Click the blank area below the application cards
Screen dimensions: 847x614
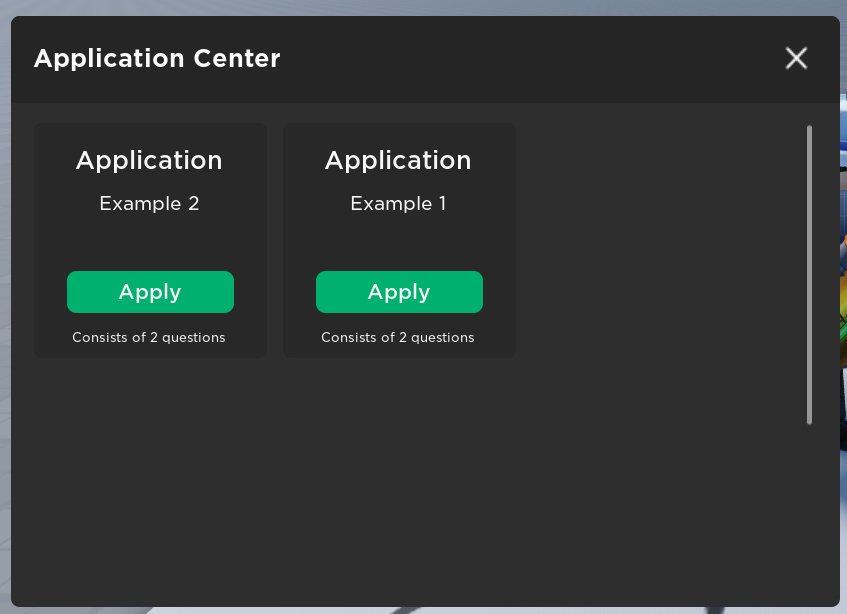tap(400, 480)
